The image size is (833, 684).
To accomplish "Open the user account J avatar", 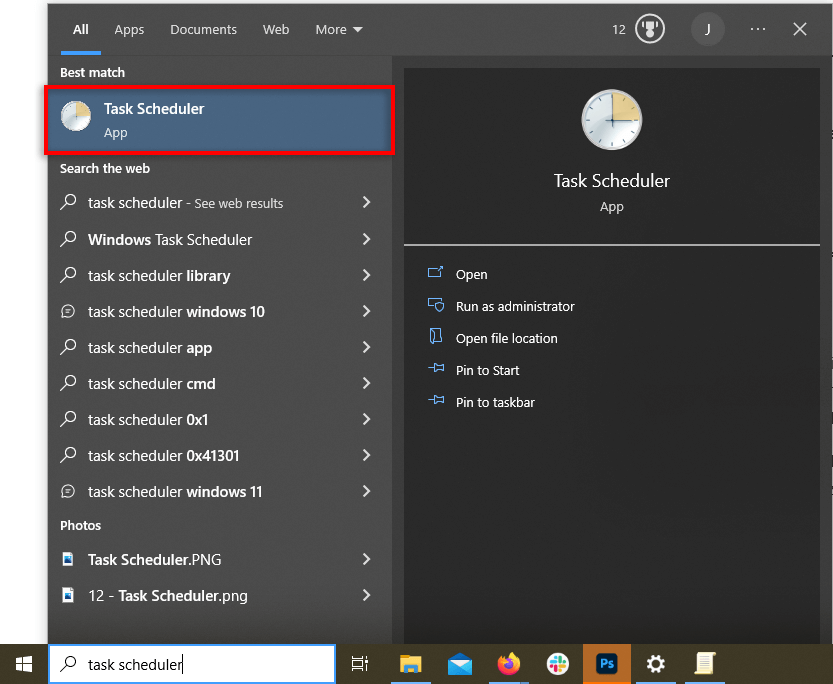I will click(x=708, y=30).
